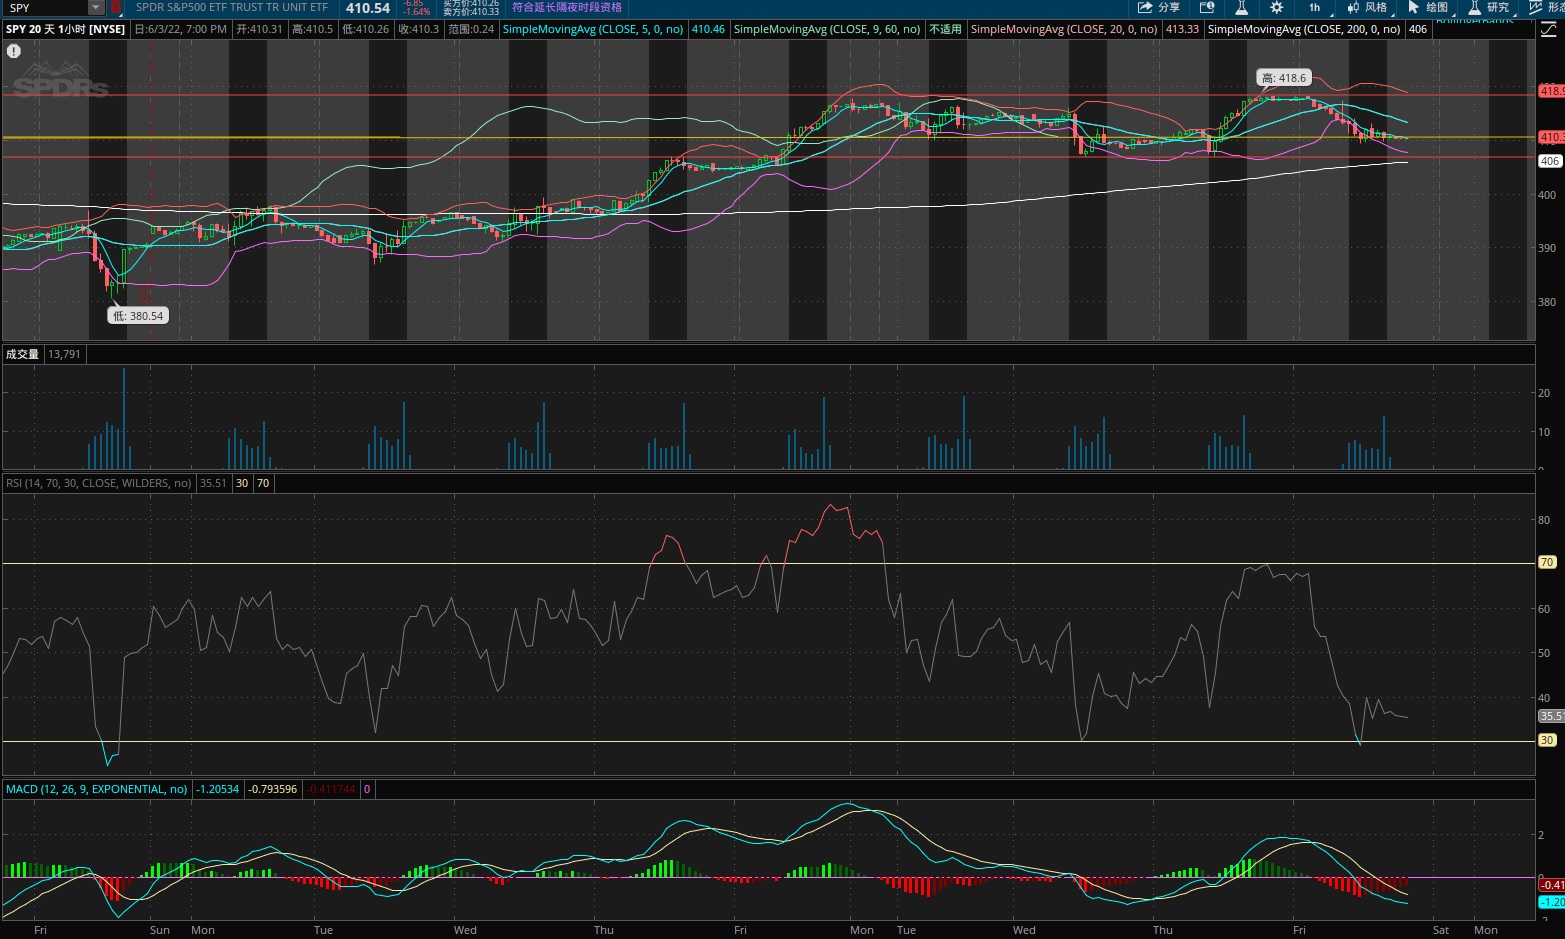Select SimpleMovingAvg (CLOSE, 200, 0, no) label

click(1304, 29)
